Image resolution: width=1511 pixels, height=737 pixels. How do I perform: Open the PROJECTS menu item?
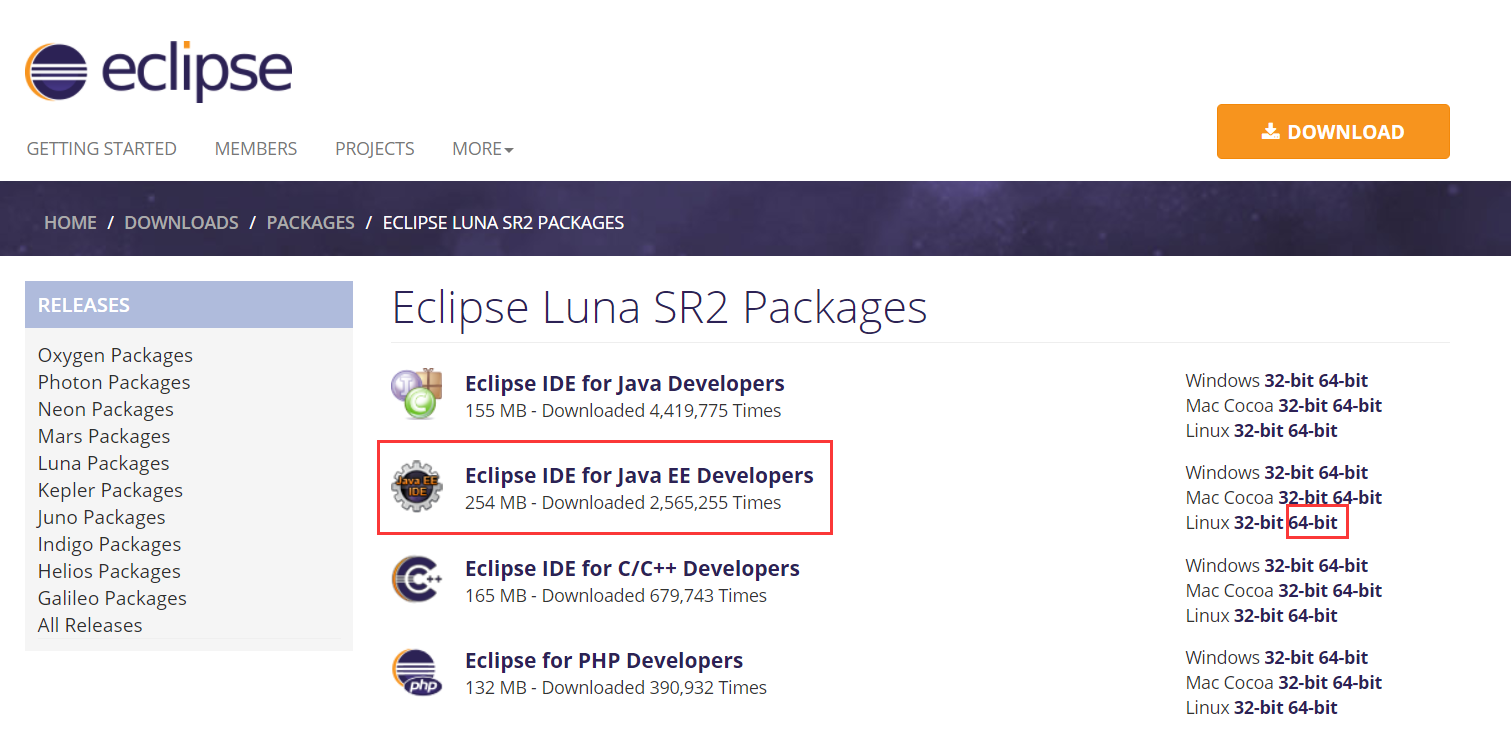[x=374, y=148]
